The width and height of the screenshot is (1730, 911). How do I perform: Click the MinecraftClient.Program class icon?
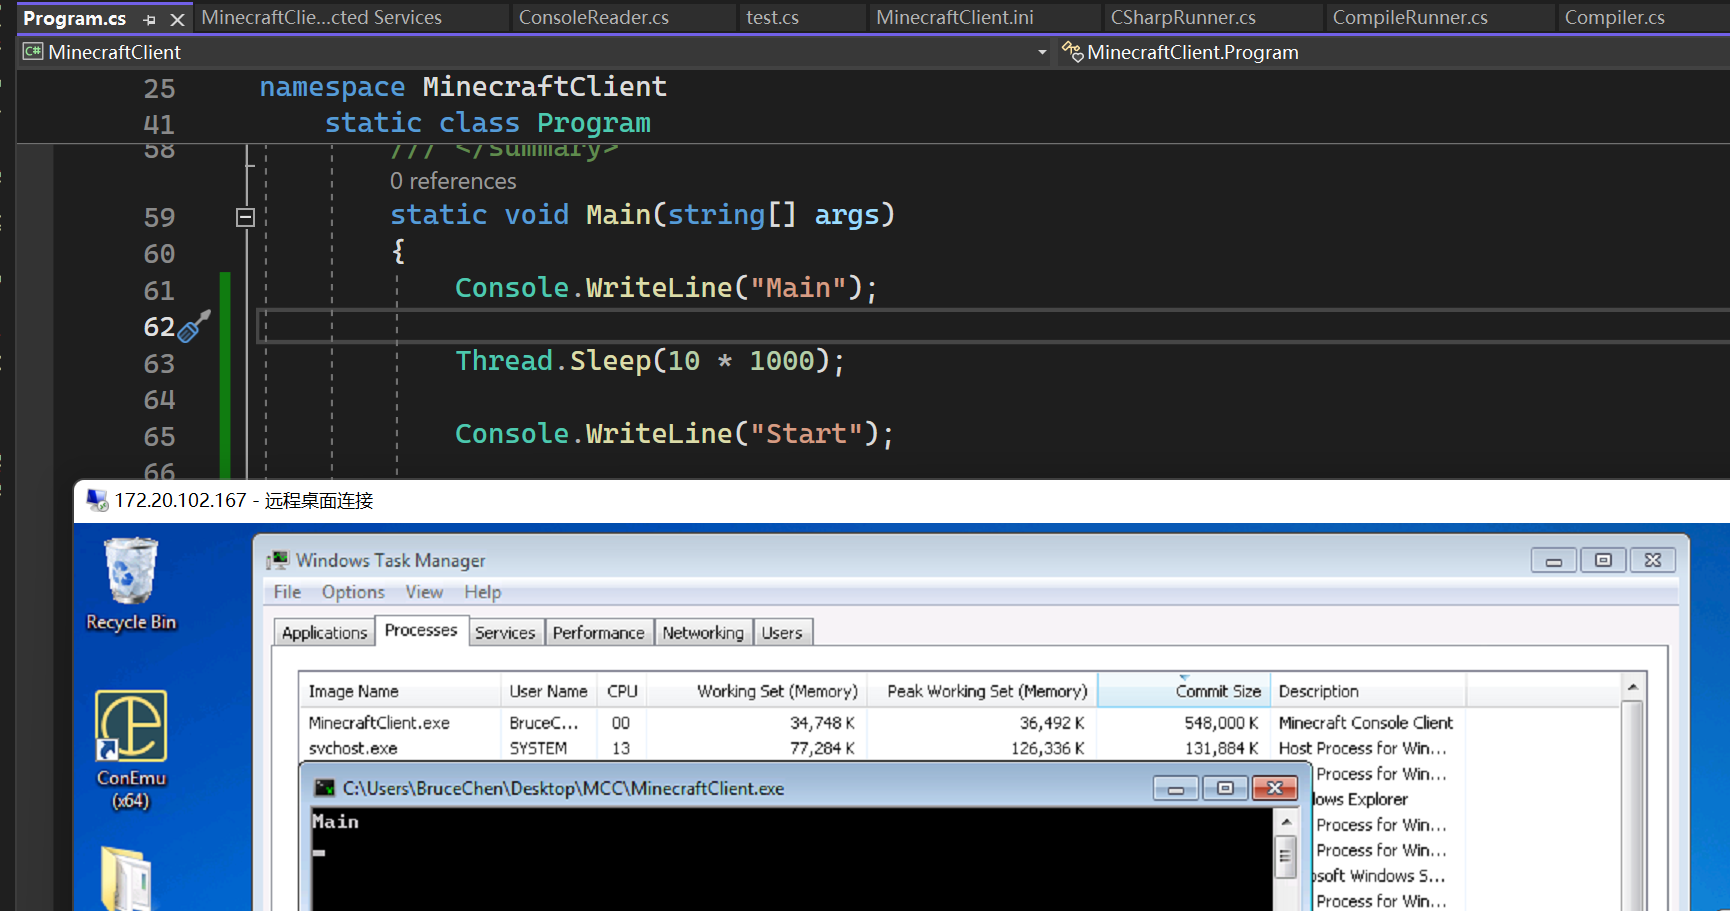(1072, 52)
